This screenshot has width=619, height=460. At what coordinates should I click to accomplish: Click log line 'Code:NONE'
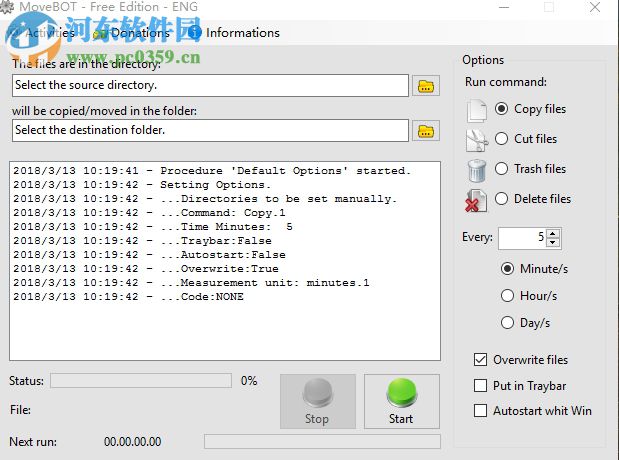click(128, 297)
